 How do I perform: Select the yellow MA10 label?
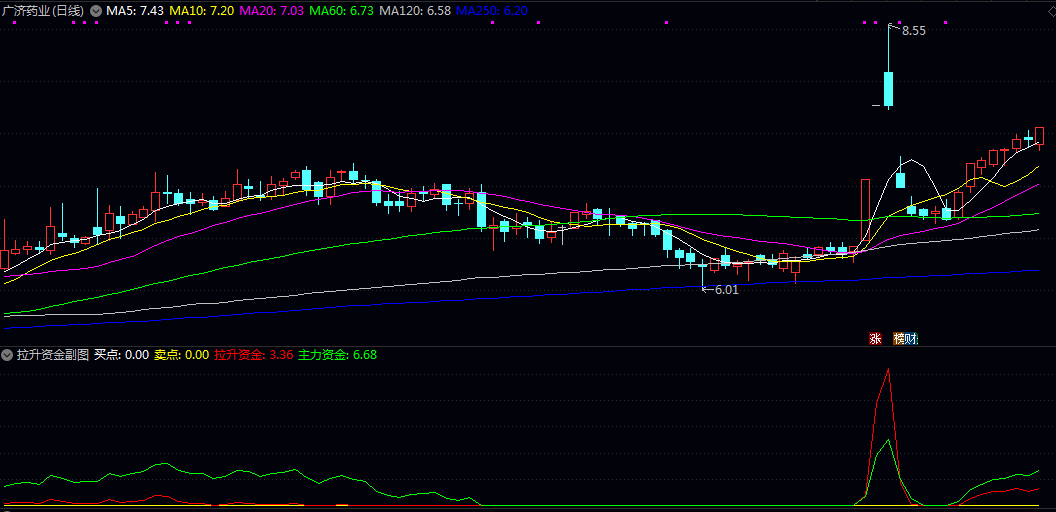click(202, 10)
